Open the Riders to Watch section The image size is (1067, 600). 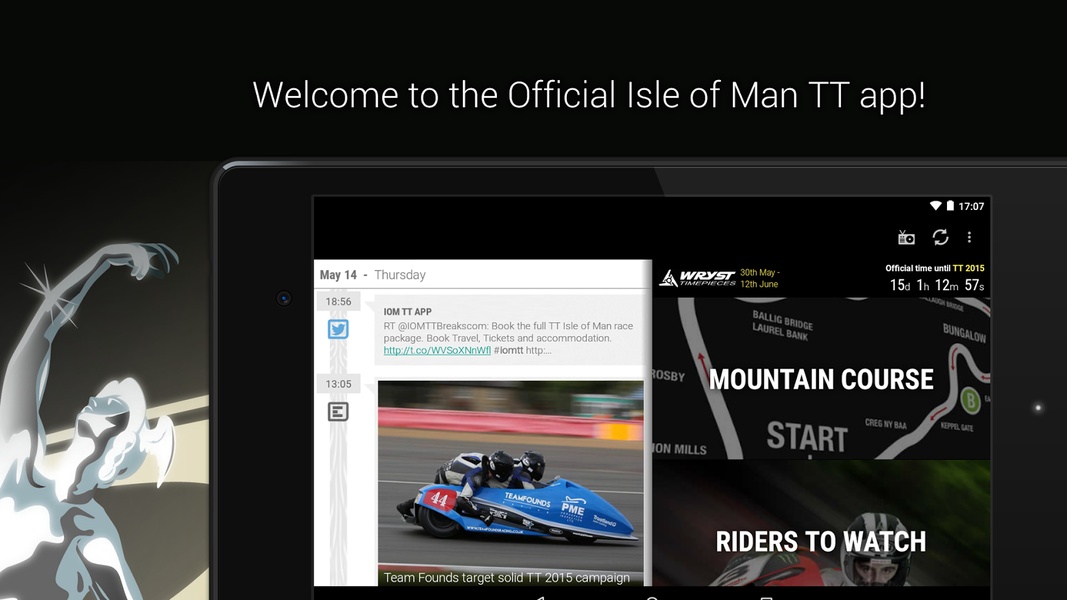pos(821,523)
